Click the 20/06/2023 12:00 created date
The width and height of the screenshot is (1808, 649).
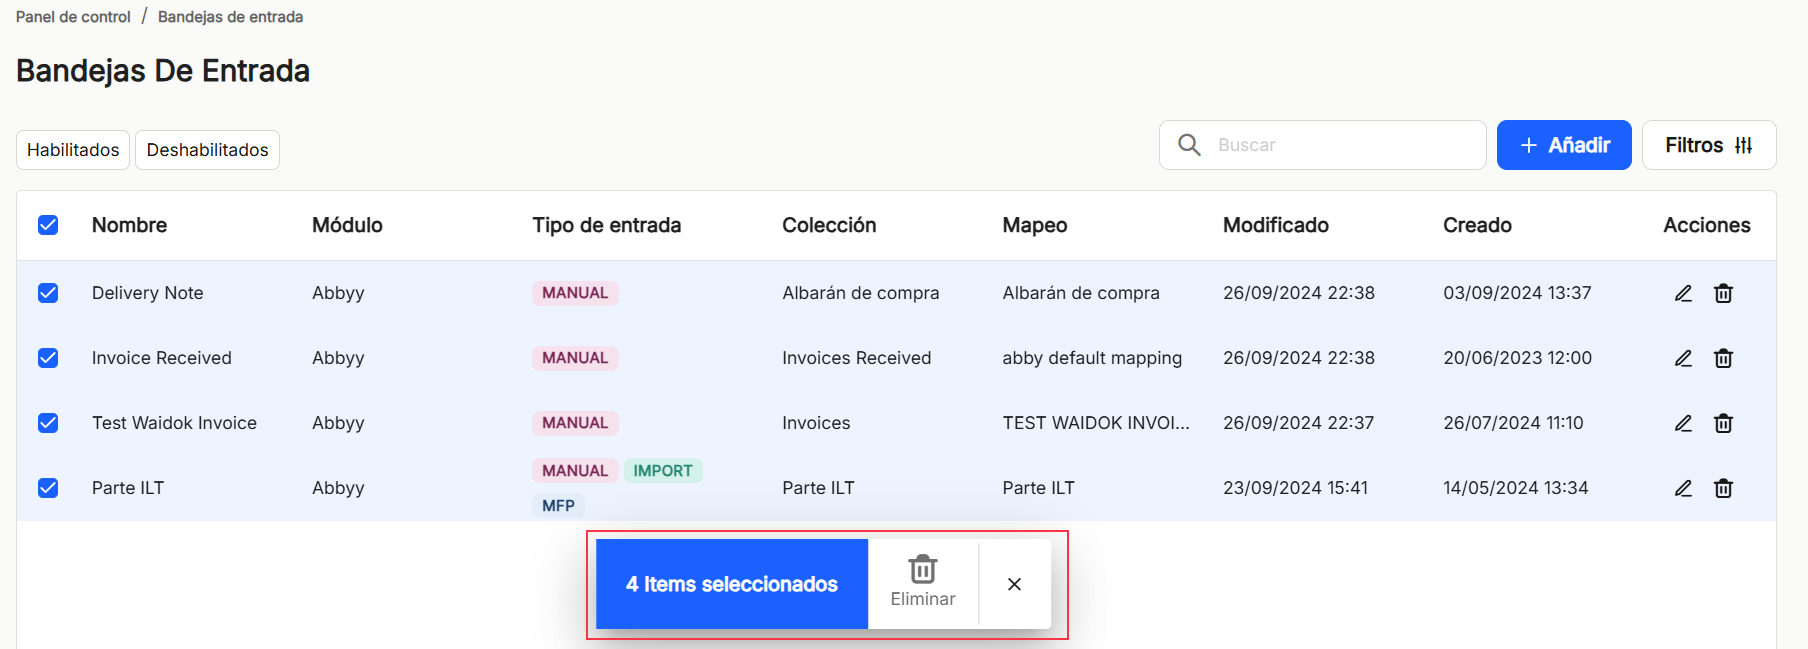pyautogui.click(x=1517, y=358)
